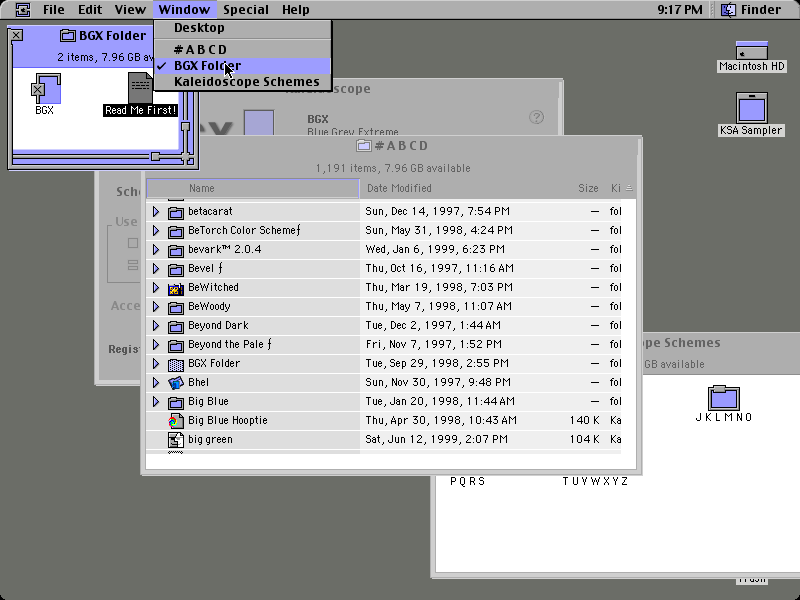The height and width of the screenshot is (600, 800).
Task: Click the menu bar clock showing 9:17 PM
Action: [680, 10]
